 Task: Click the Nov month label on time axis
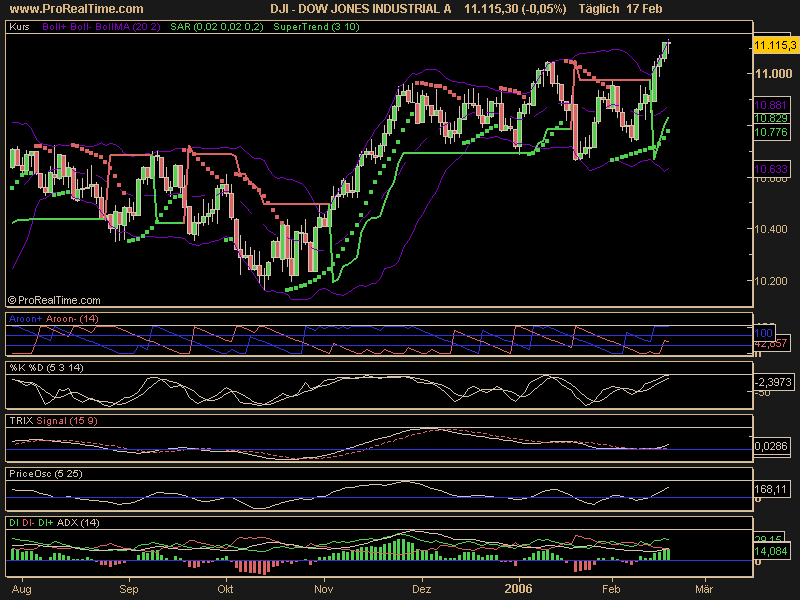coord(323,589)
